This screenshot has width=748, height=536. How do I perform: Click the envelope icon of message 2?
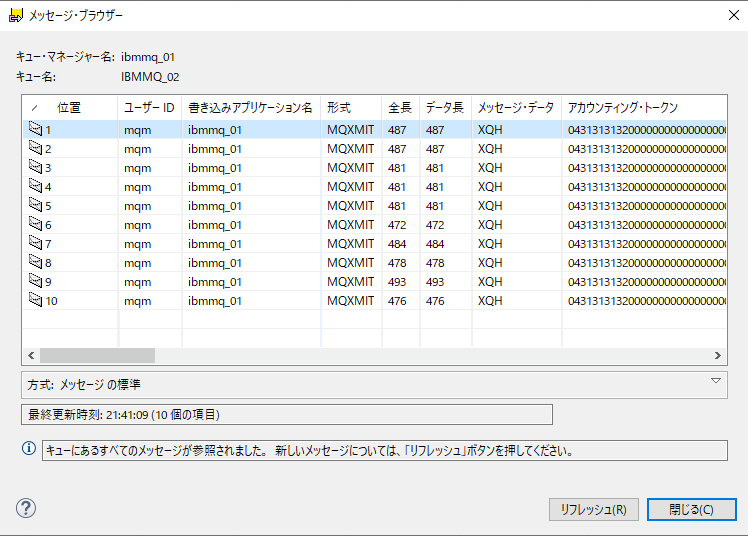pos(35,148)
